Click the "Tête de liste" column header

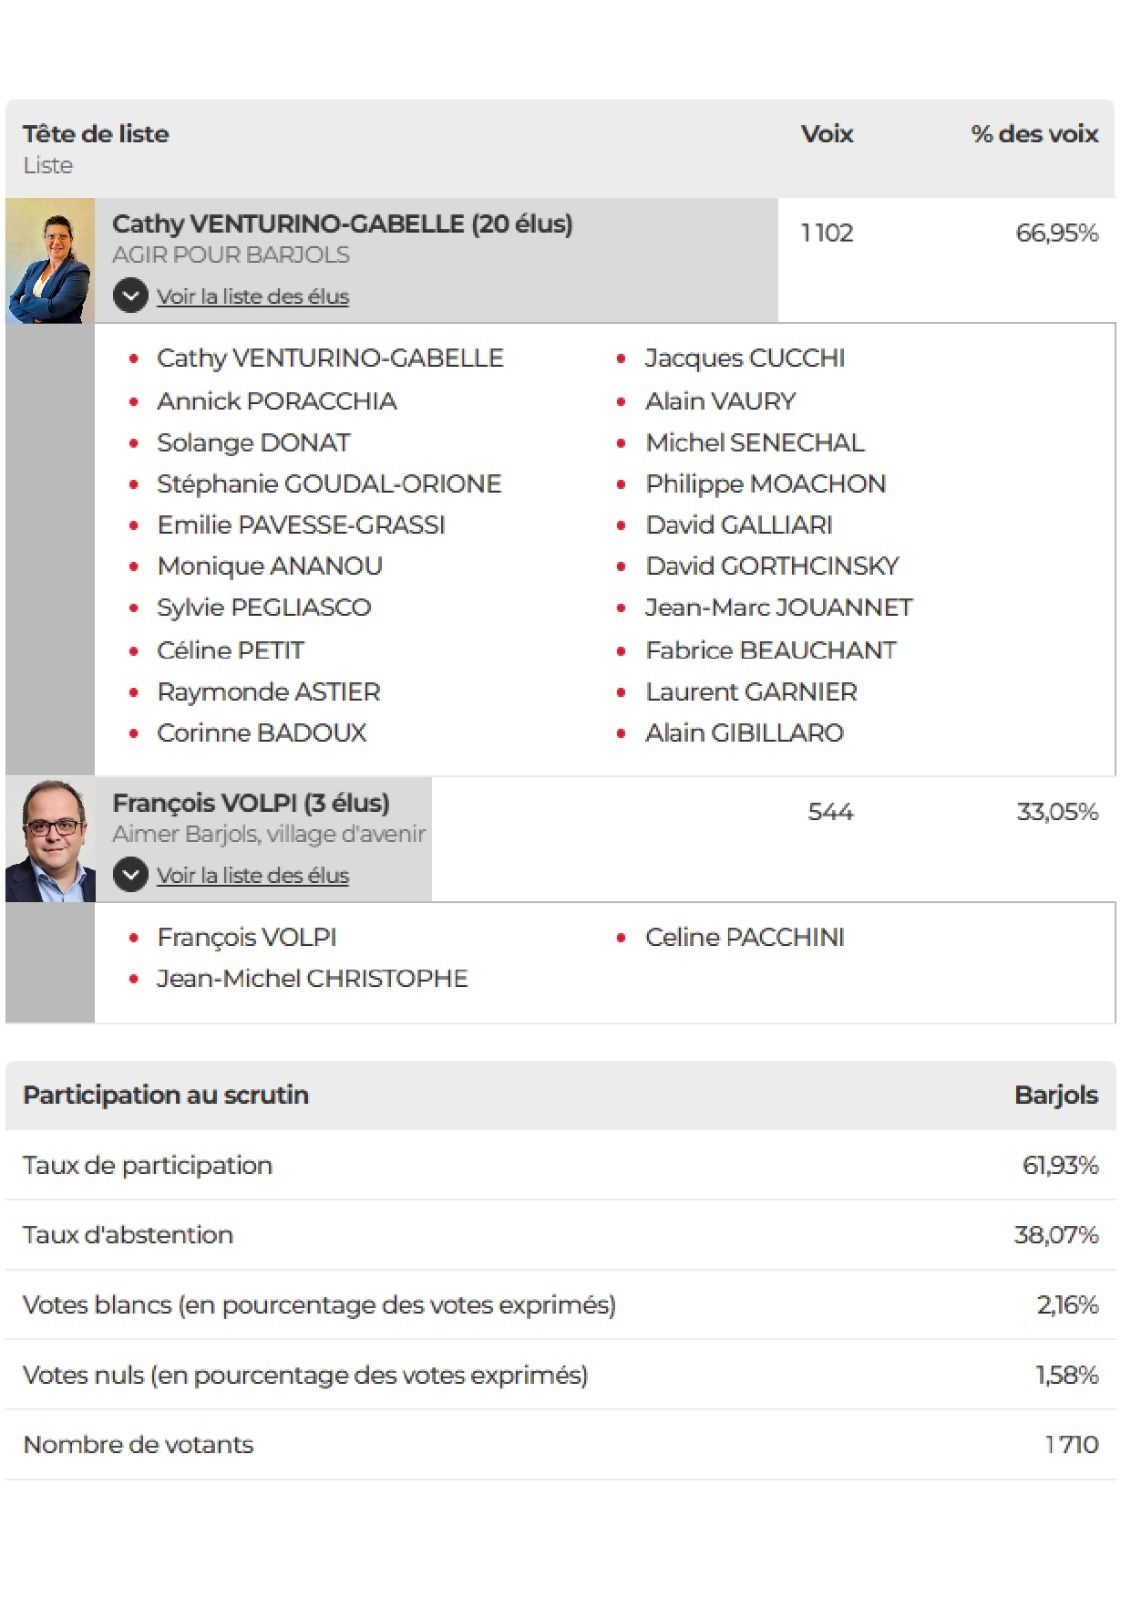click(x=96, y=134)
